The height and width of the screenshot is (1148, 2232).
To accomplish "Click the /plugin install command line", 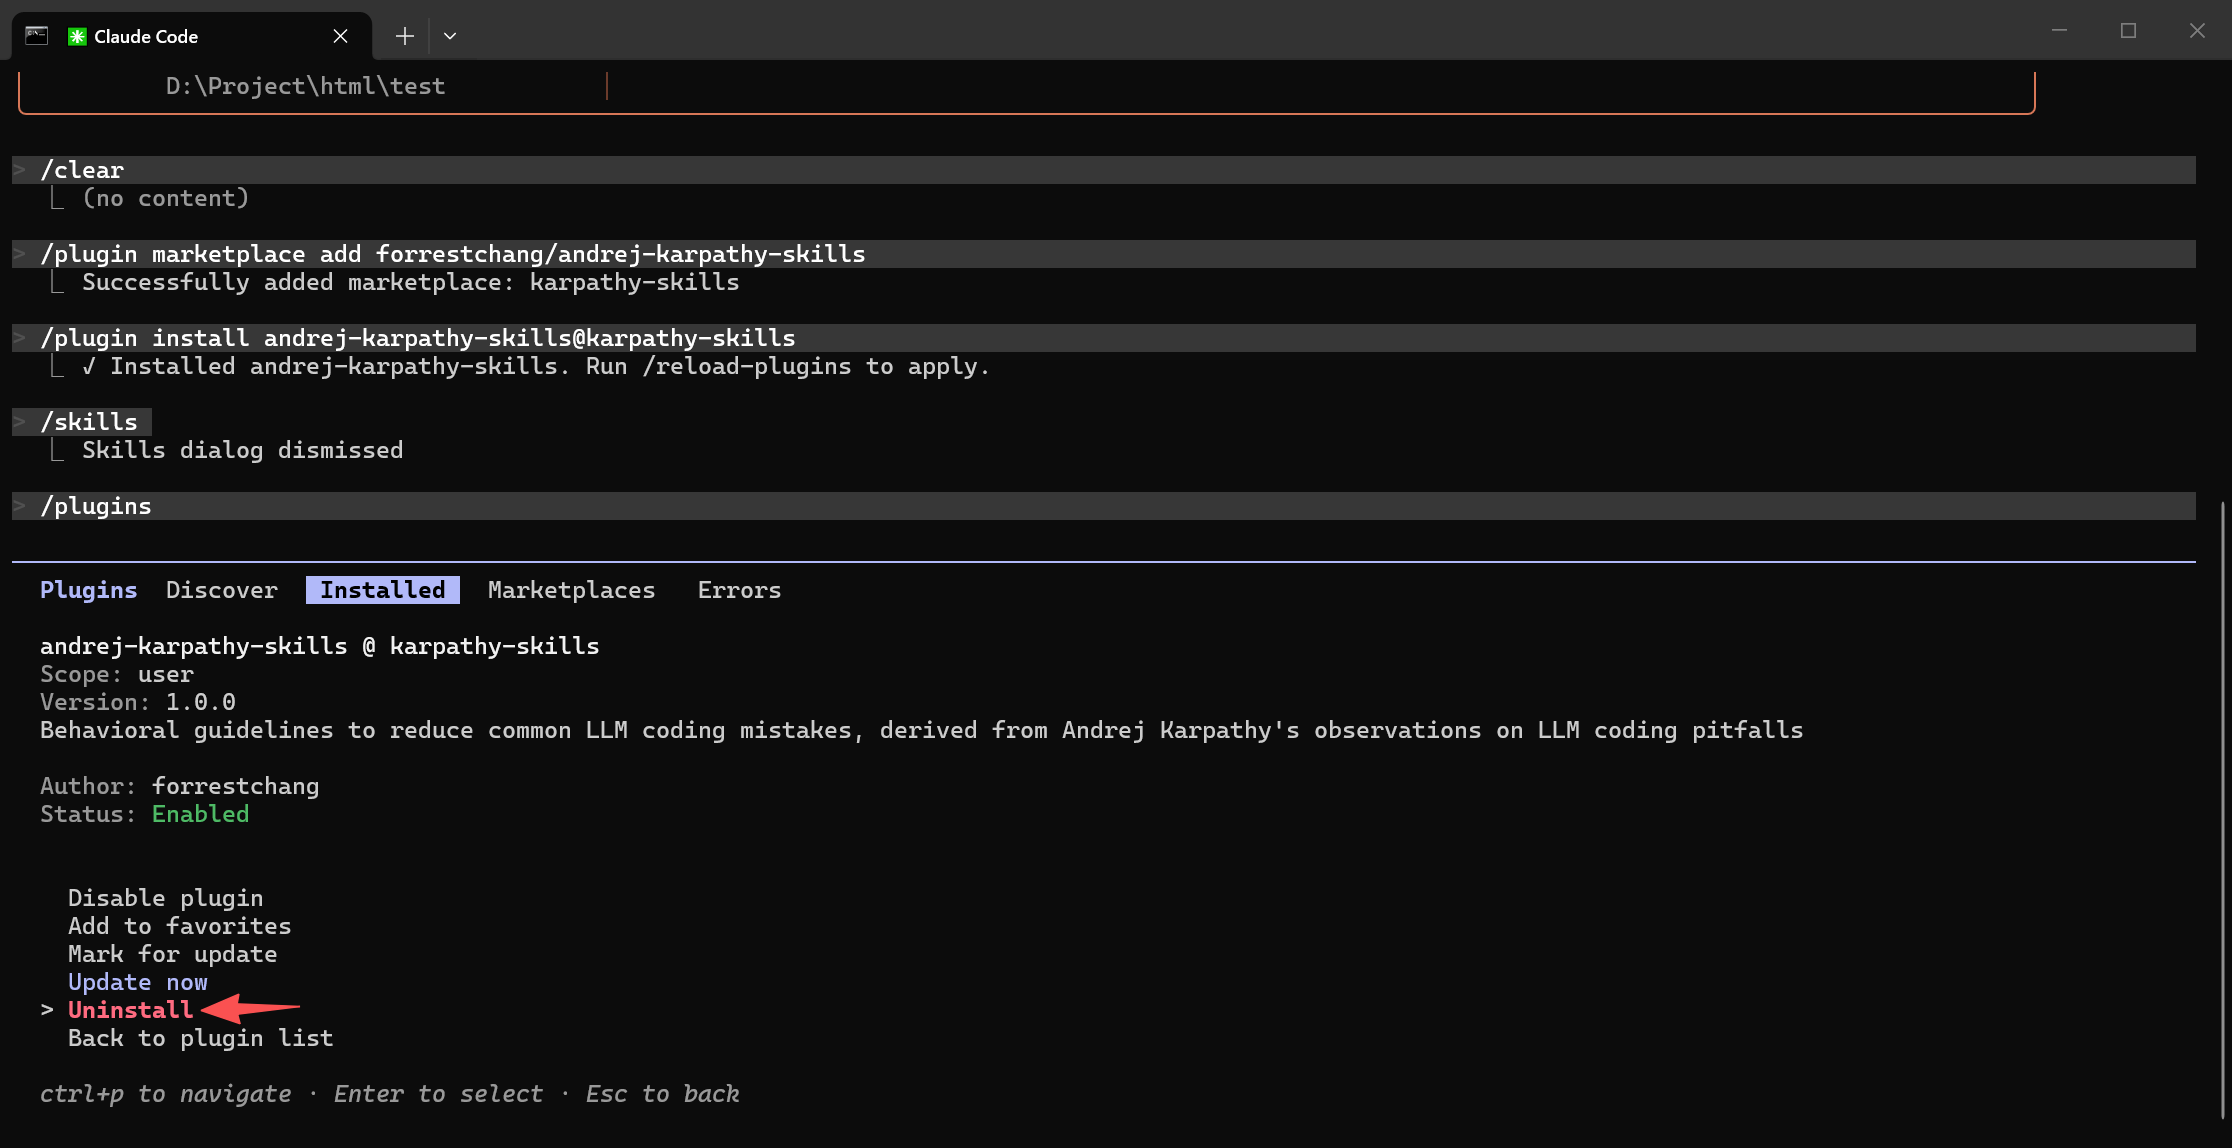I will [1104, 338].
